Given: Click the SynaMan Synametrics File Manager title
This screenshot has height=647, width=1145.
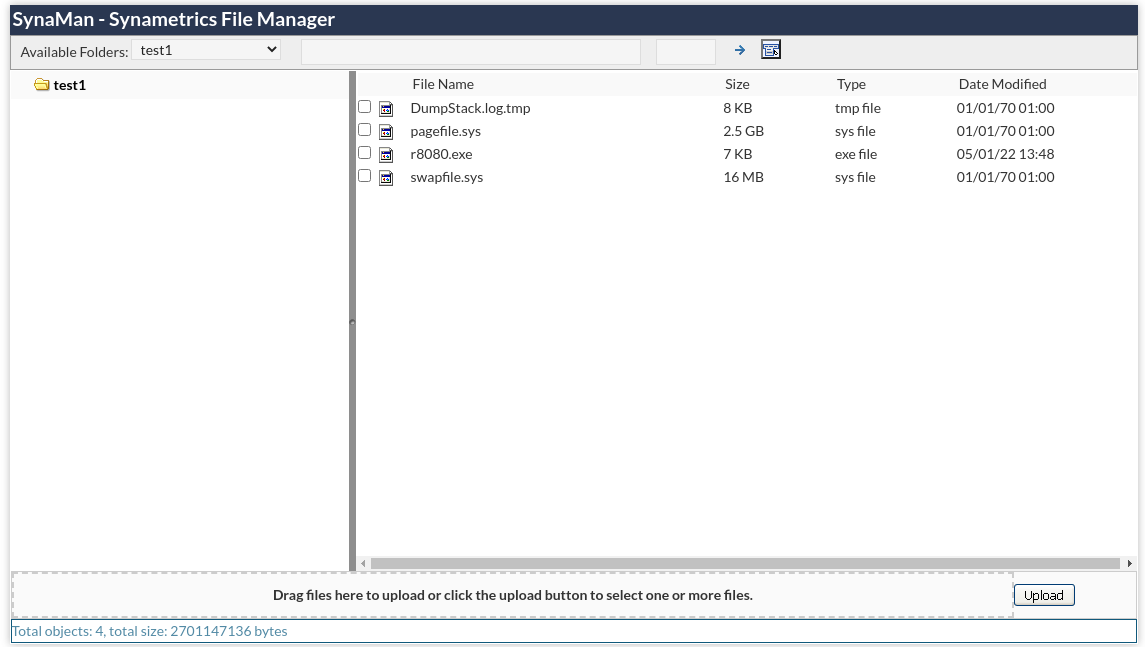Looking at the screenshot, I should click(174, 19).
